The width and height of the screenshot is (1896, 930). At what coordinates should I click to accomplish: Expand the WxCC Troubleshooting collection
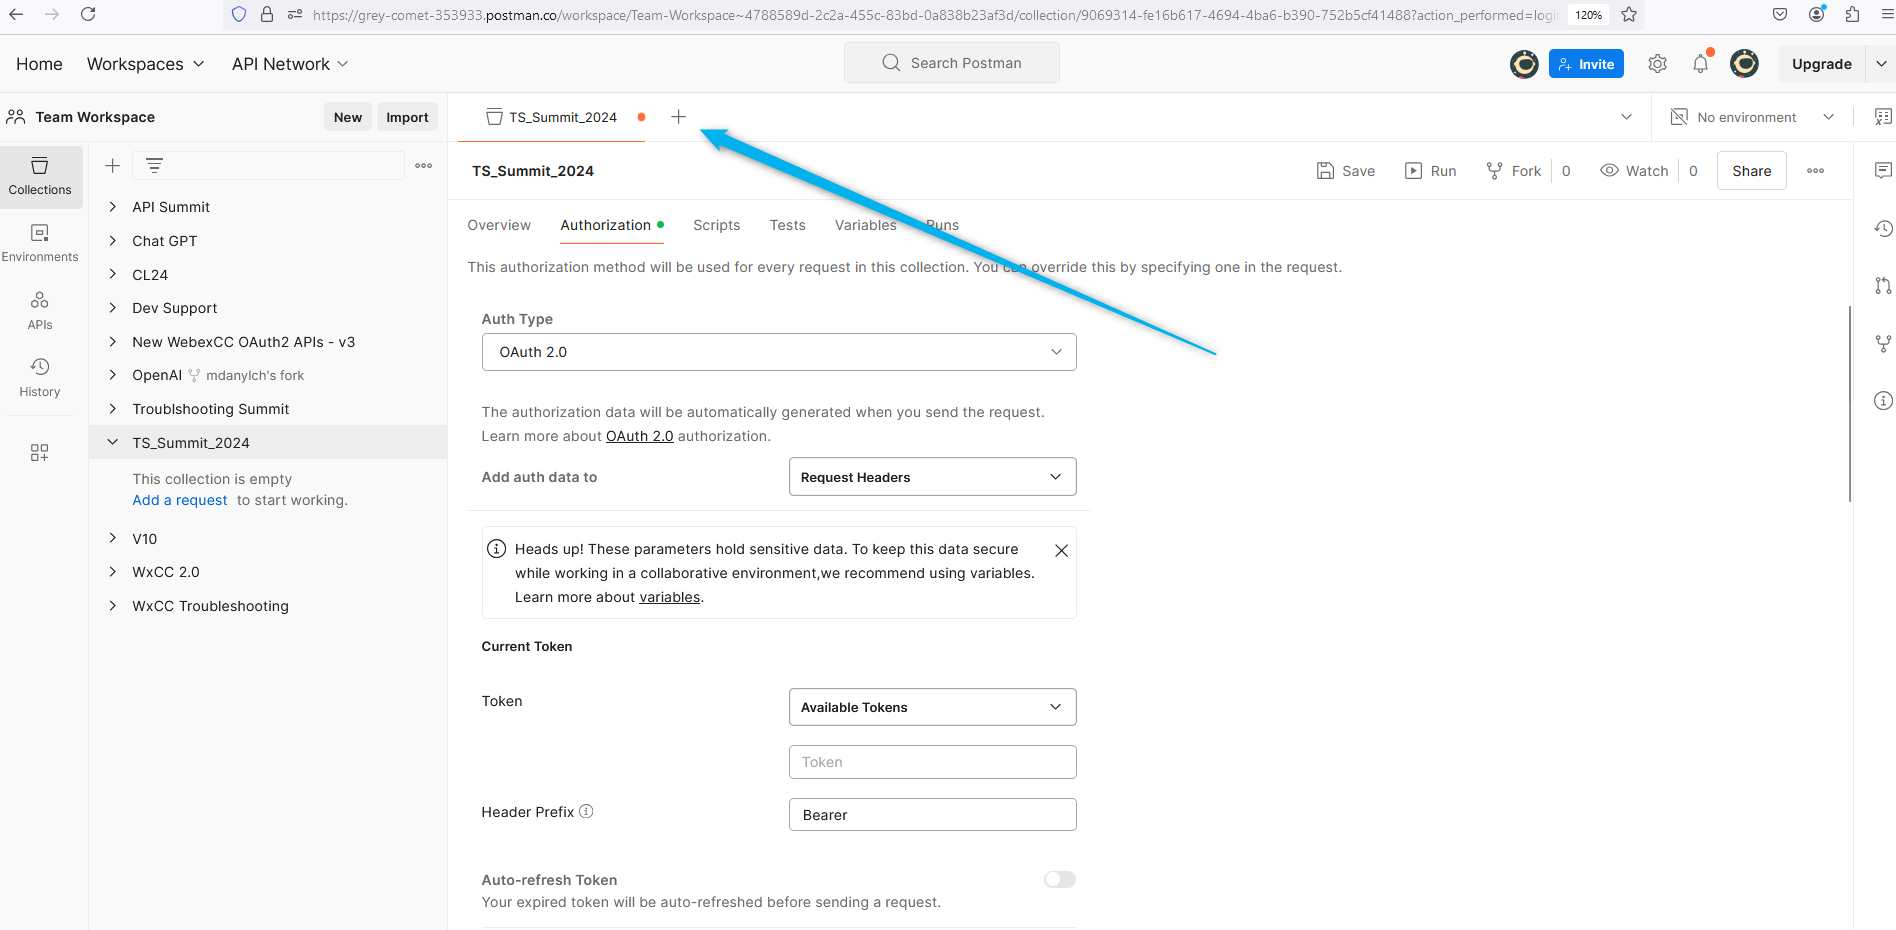coord(113,605)
